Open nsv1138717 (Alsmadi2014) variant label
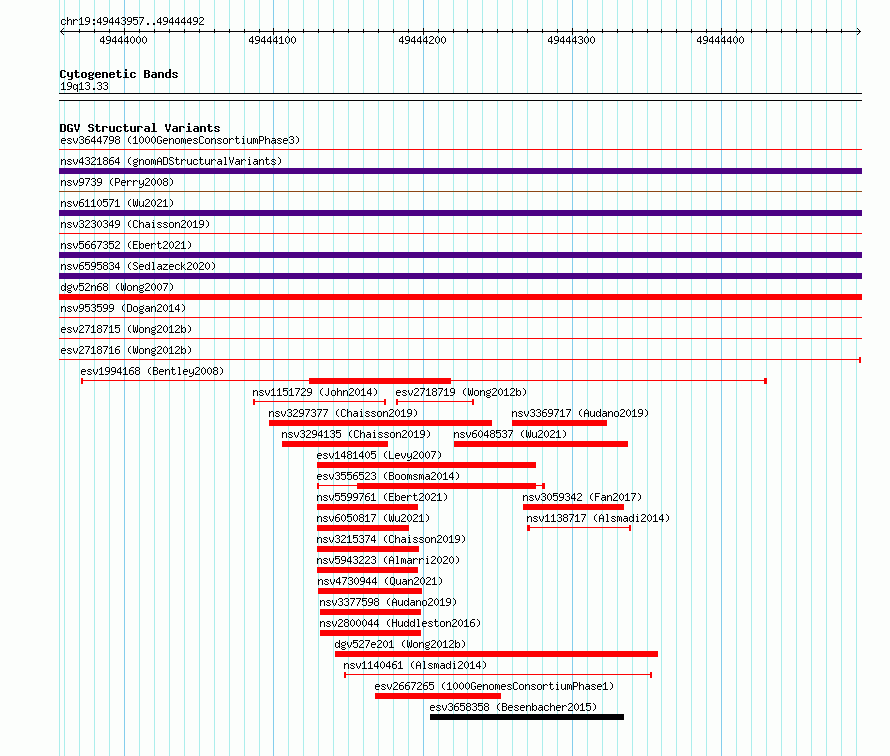 tap(598, 518)
